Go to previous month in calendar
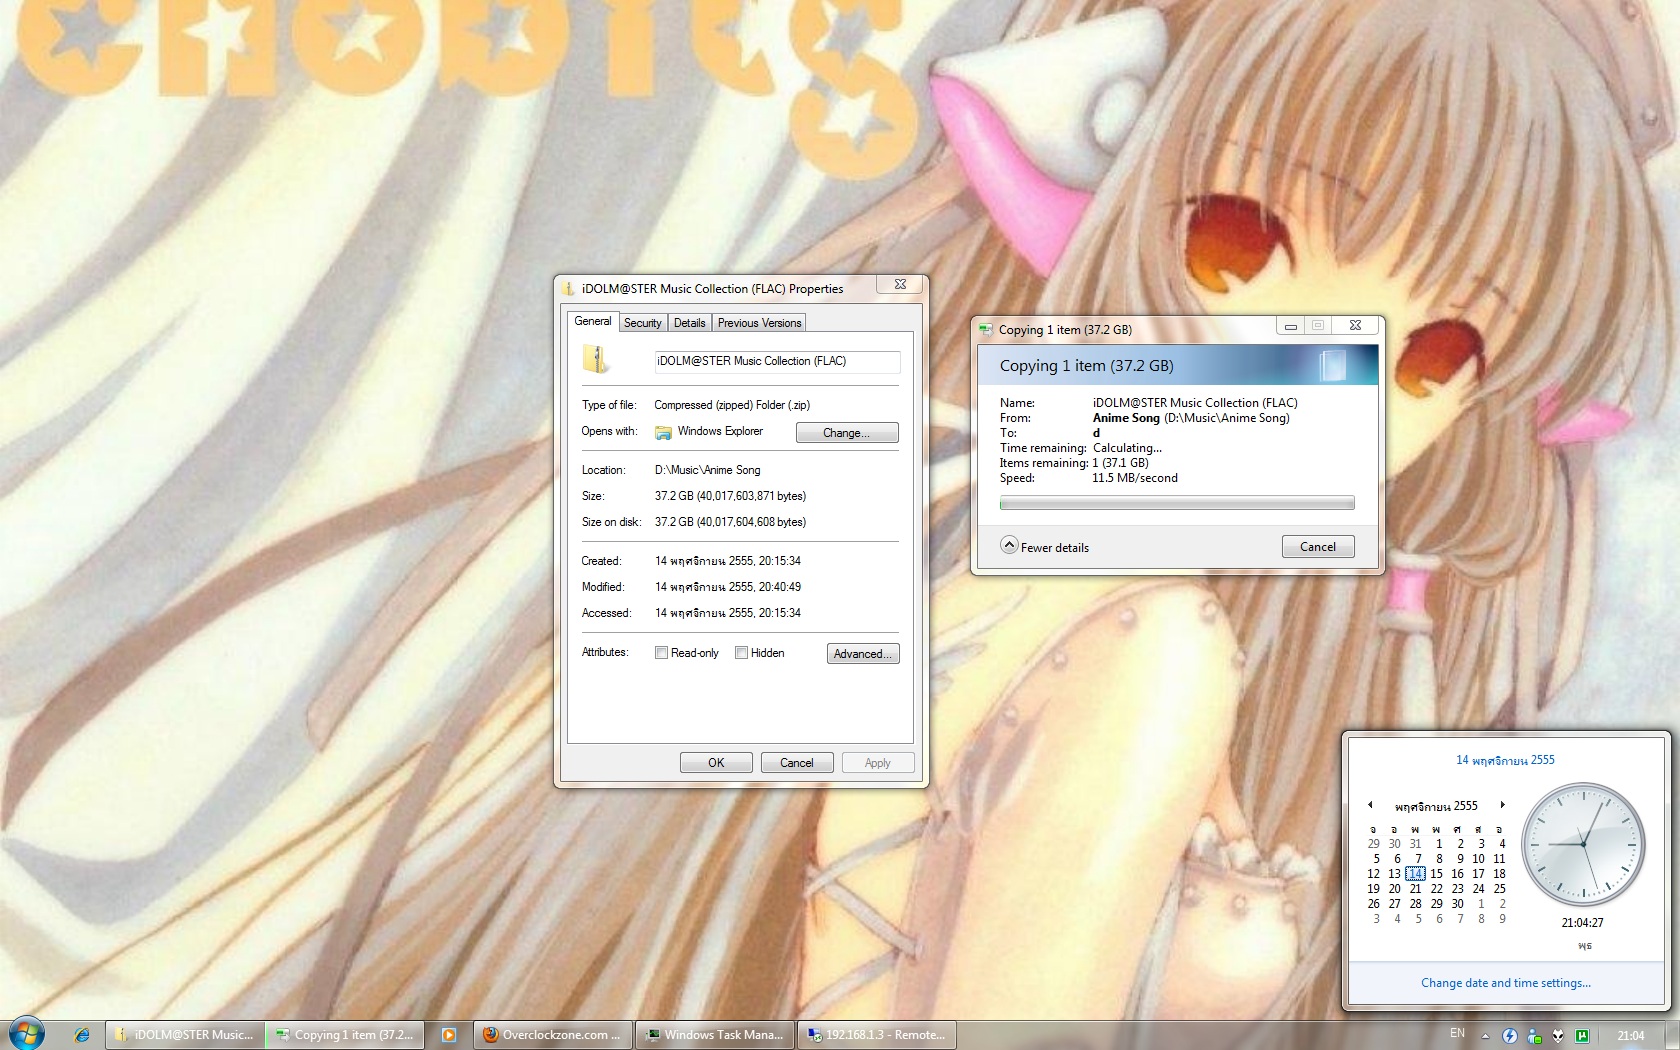Image resolution: width=1680 pixels, height=1050 pixels. [1370, 805]
